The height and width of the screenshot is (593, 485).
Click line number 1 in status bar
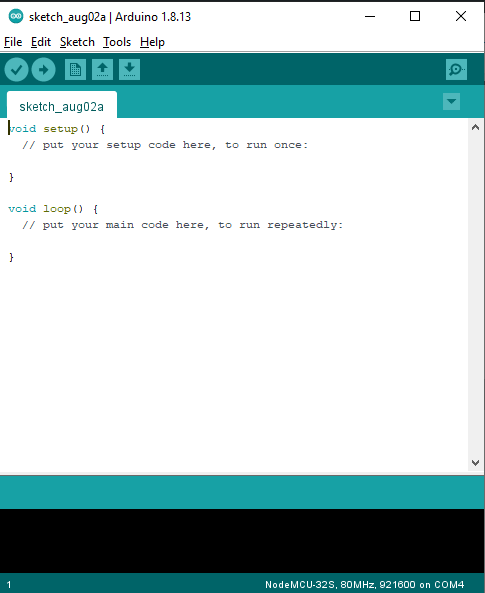point(9,585)
